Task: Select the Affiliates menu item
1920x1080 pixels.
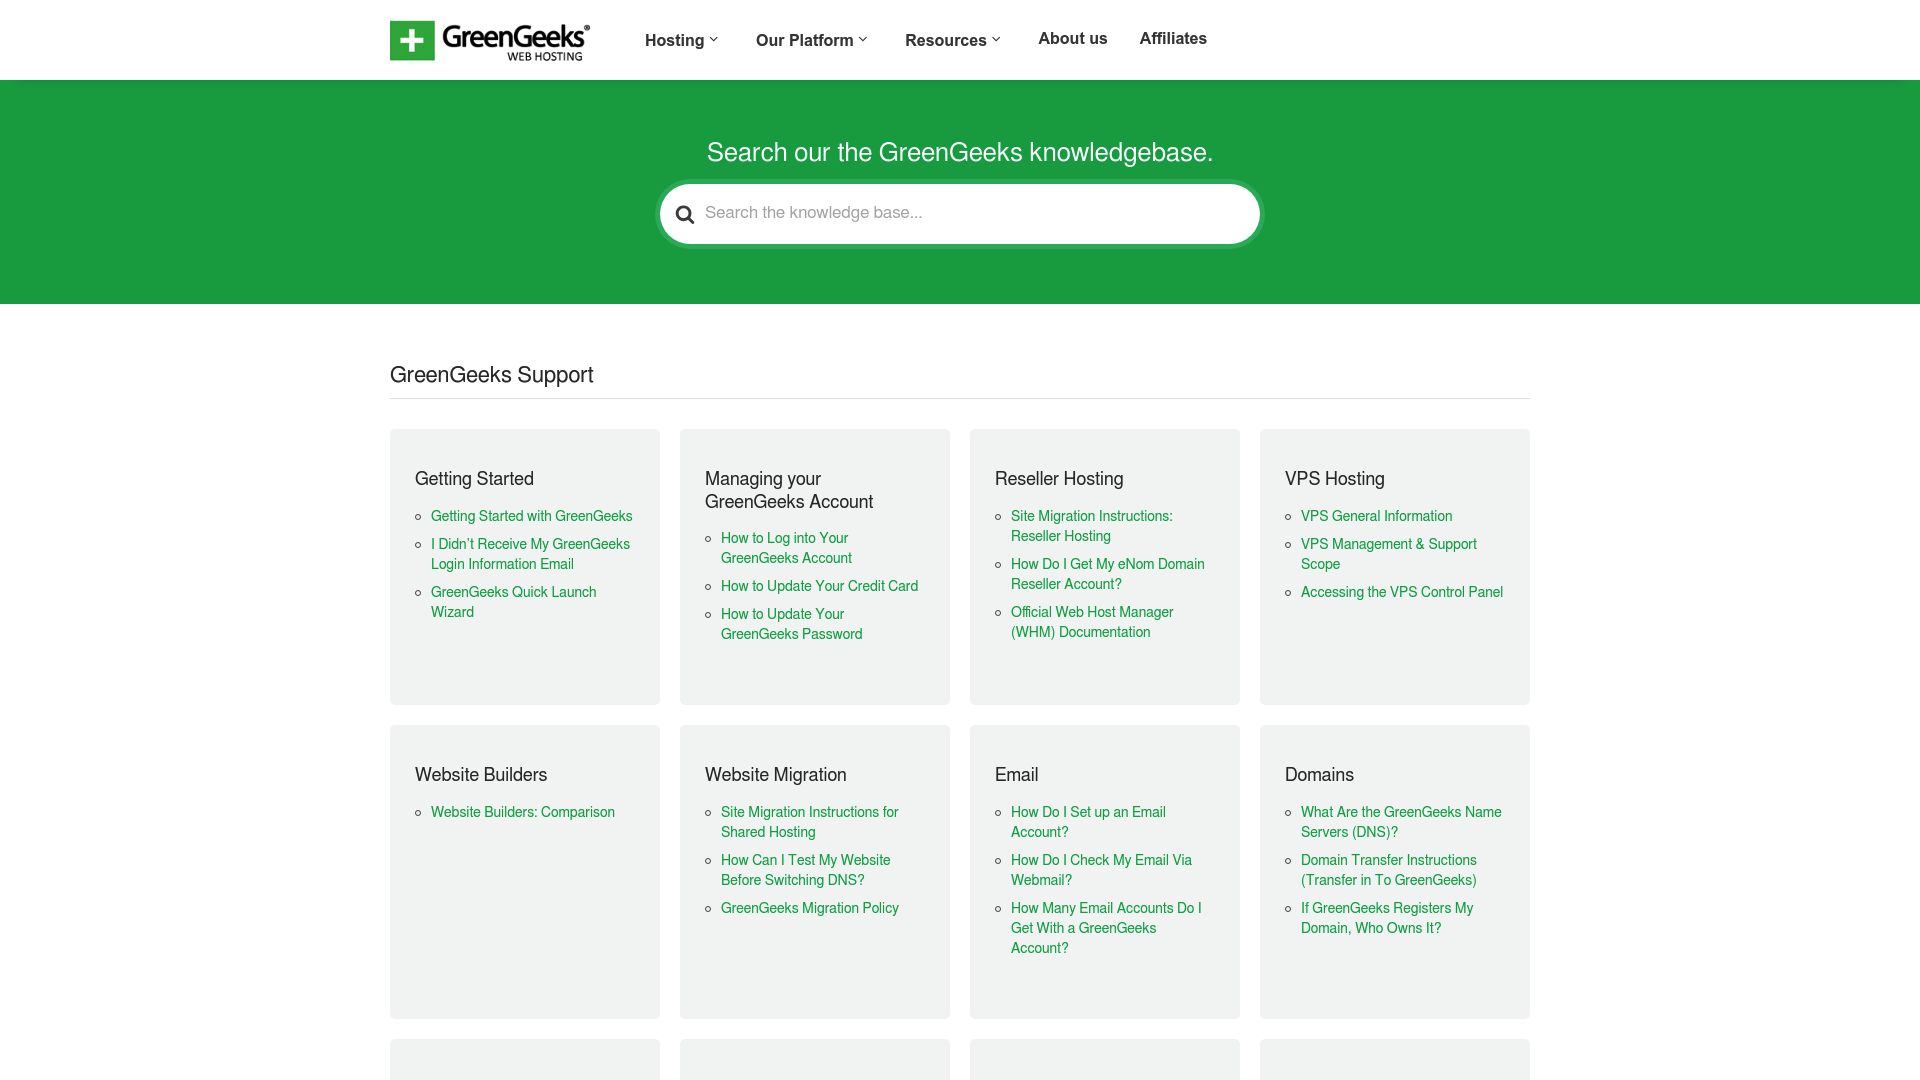Action: coord(1172,38)
